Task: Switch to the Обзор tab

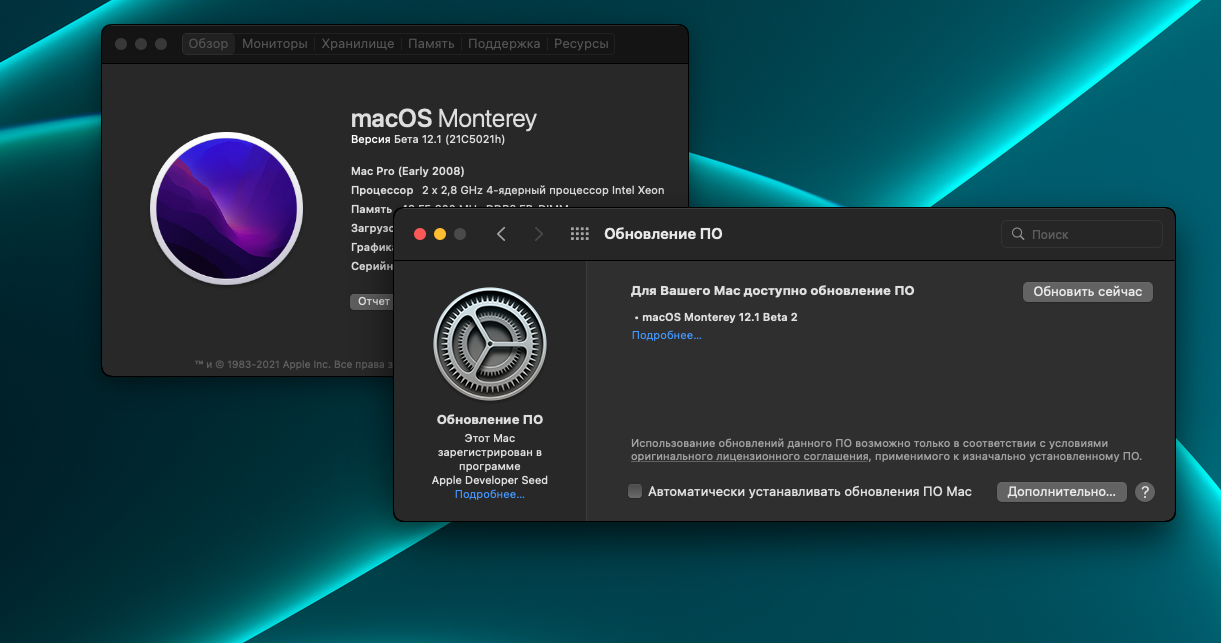Action: (x=208, y=44)
